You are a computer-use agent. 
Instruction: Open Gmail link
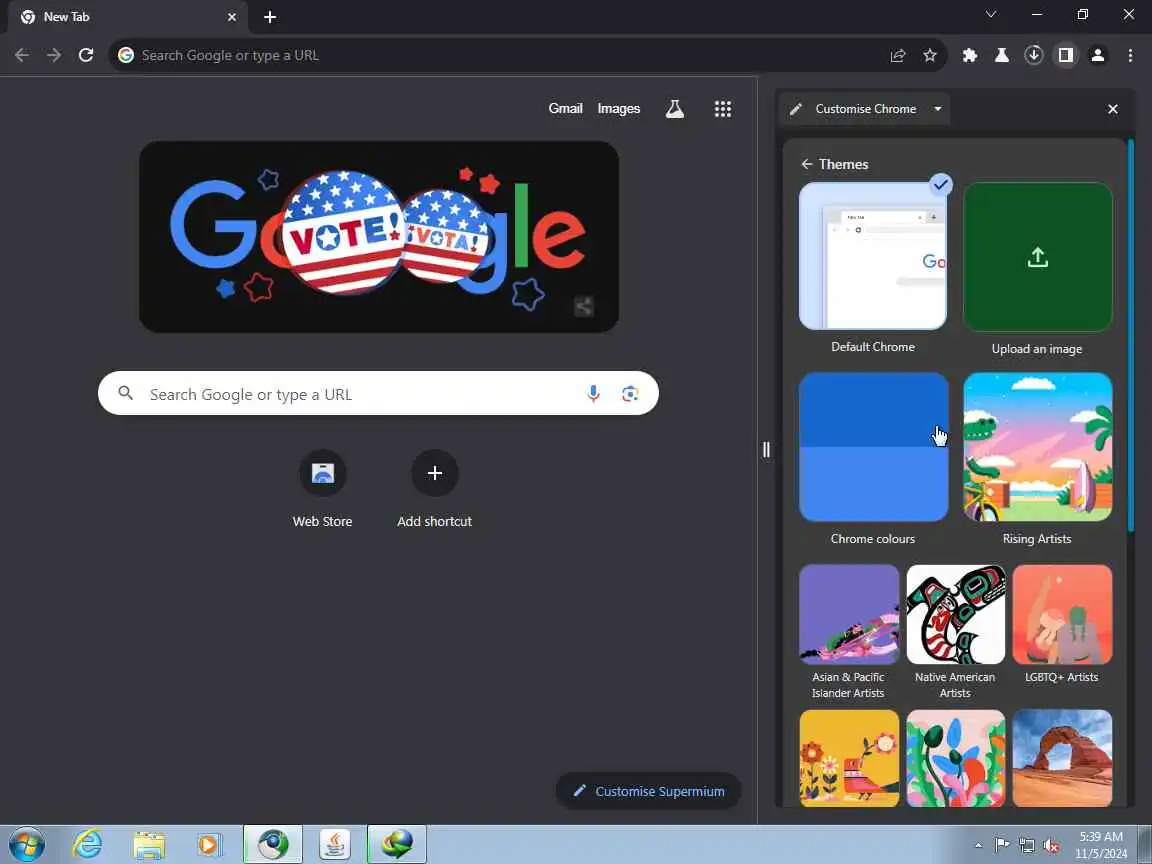click(x=565, y=109)
